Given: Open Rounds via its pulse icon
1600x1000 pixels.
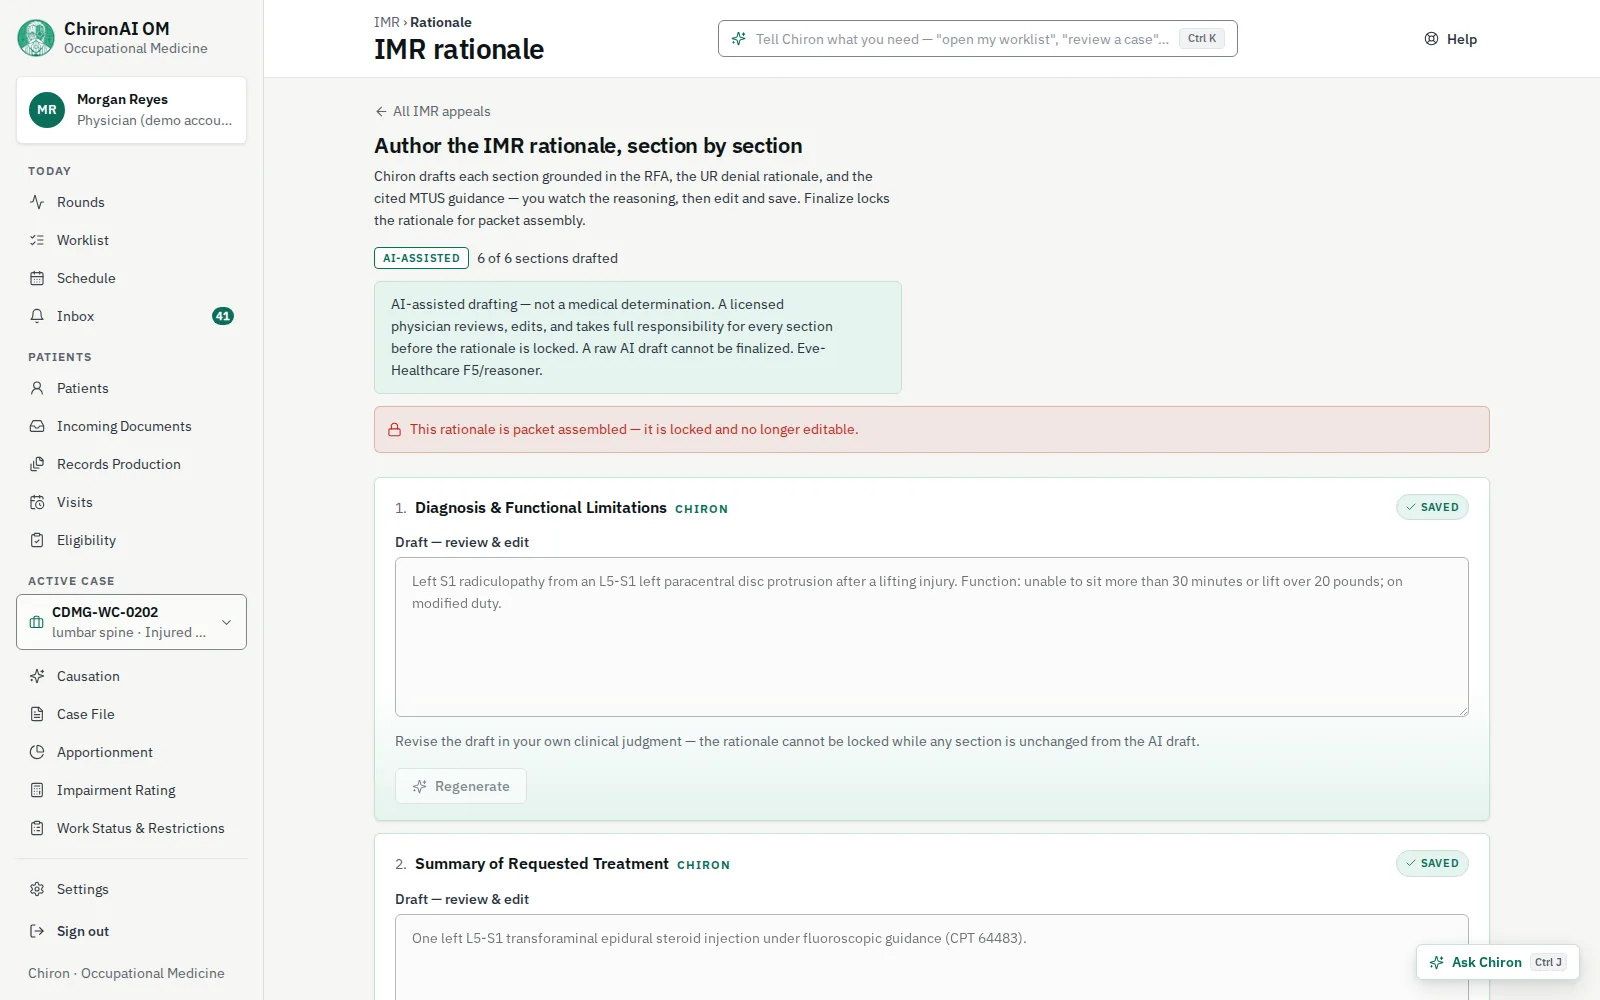Looking at the screenshot, I should pyautogui.click(x=37, y=202).
